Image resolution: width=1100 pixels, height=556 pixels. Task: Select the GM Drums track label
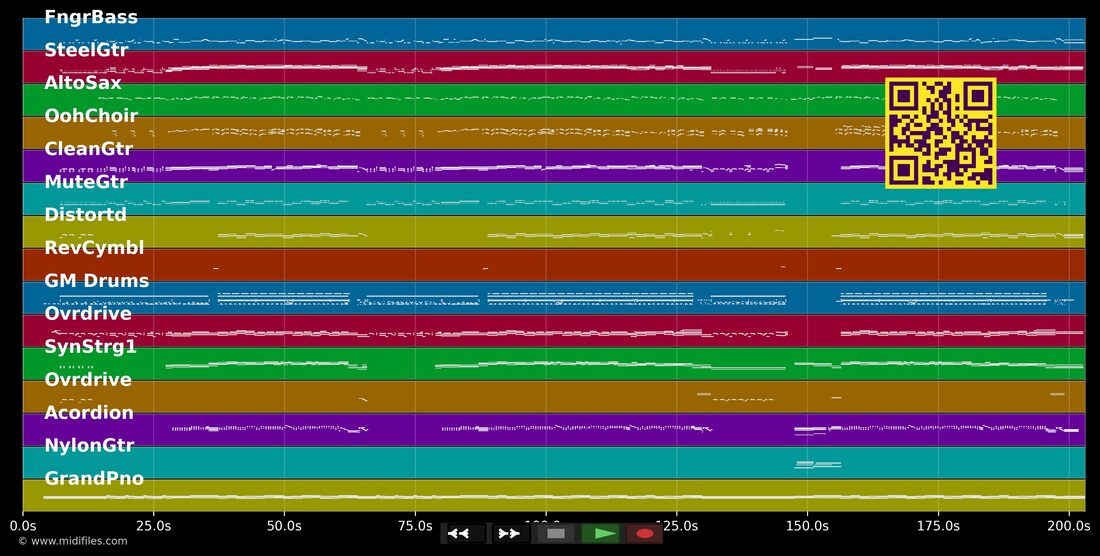97,280
